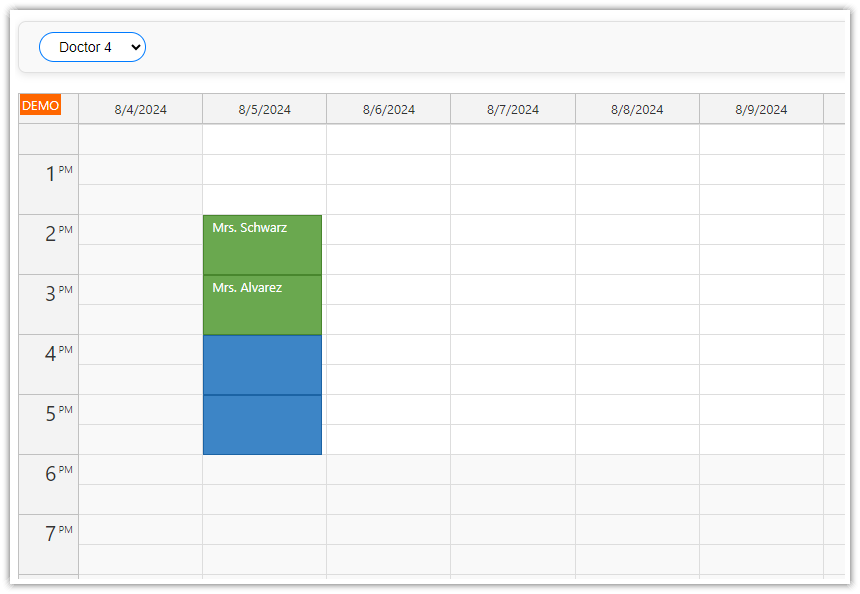
Task: Select the 8/4/2024 column header
Action: click(140, 109)
